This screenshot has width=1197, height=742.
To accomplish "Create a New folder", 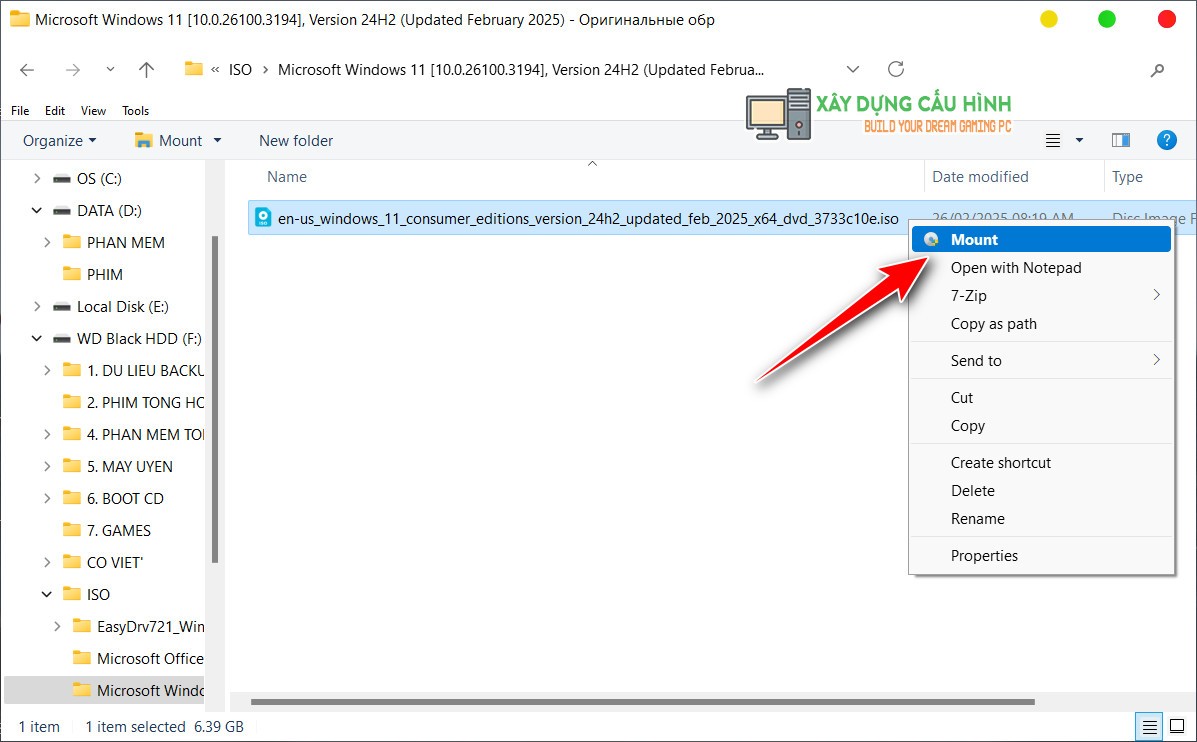I will pyautogui.click(x=296, y=140).
